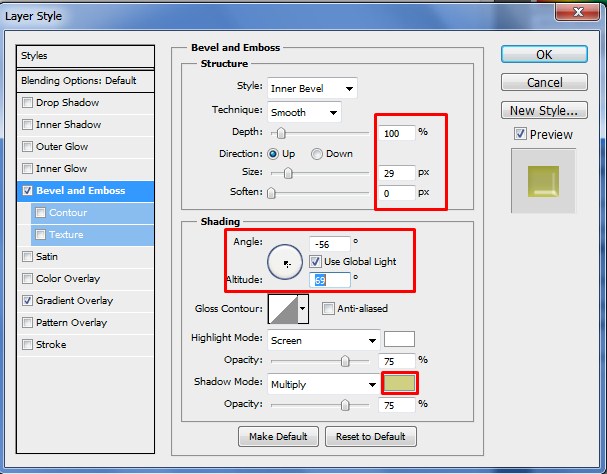The image size is (607, 474).
Task: Select the Up direction radio button
Action: (273, 154)
